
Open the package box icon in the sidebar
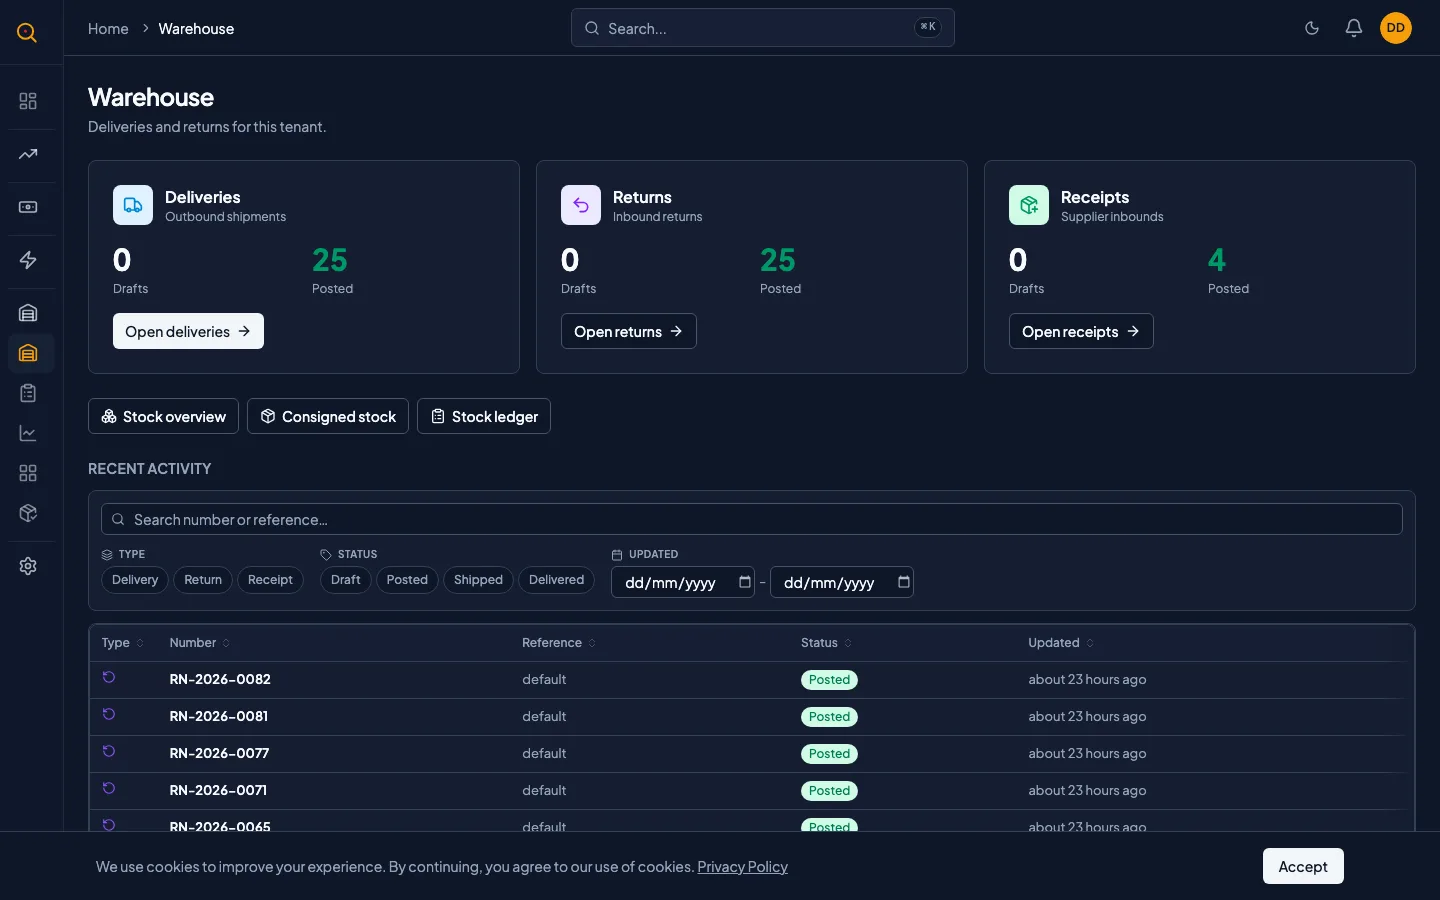coord(28,513)
